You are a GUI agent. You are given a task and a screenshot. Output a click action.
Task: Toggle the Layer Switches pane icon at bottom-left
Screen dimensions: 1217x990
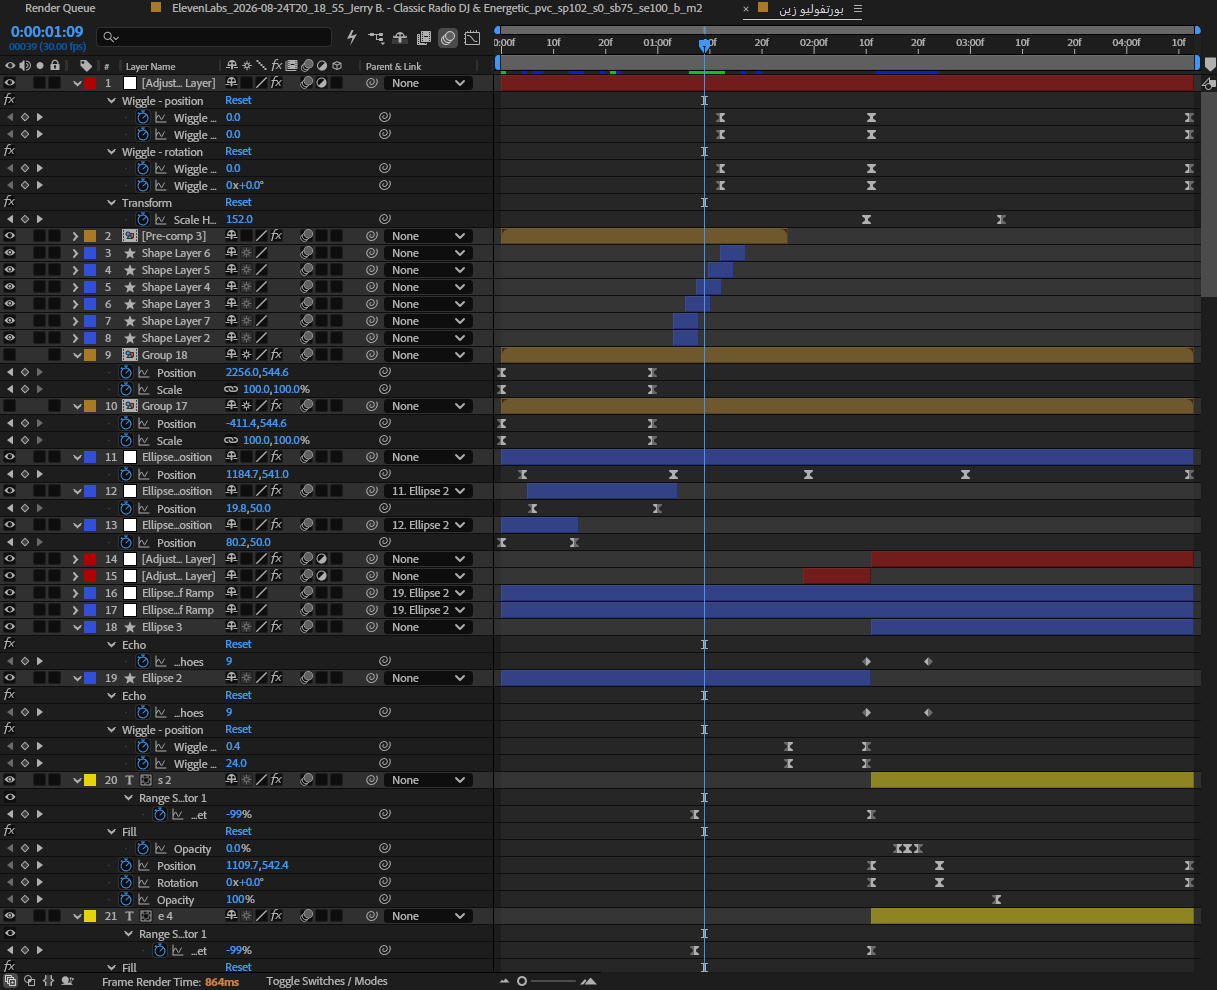coord(10,981)
